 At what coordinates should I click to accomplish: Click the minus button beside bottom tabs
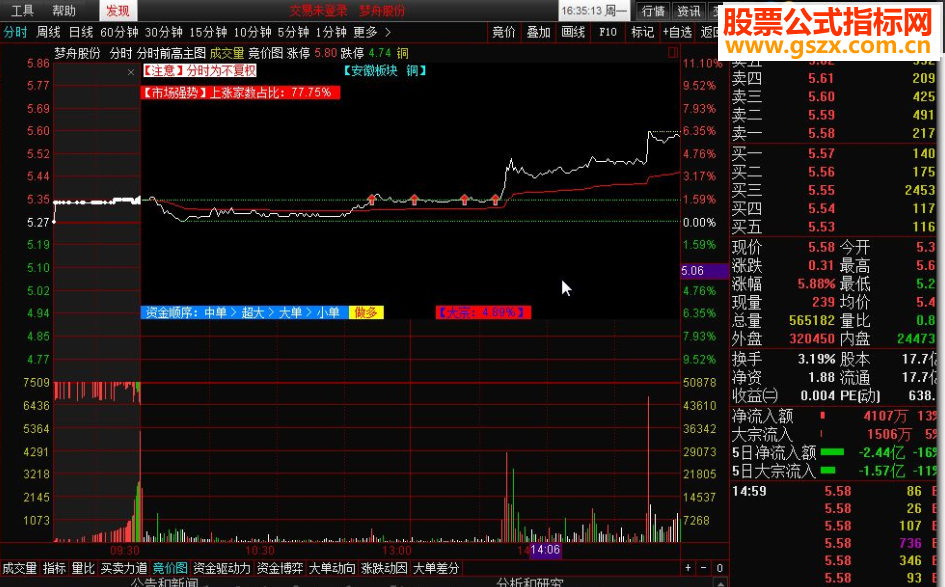[703, 568]
